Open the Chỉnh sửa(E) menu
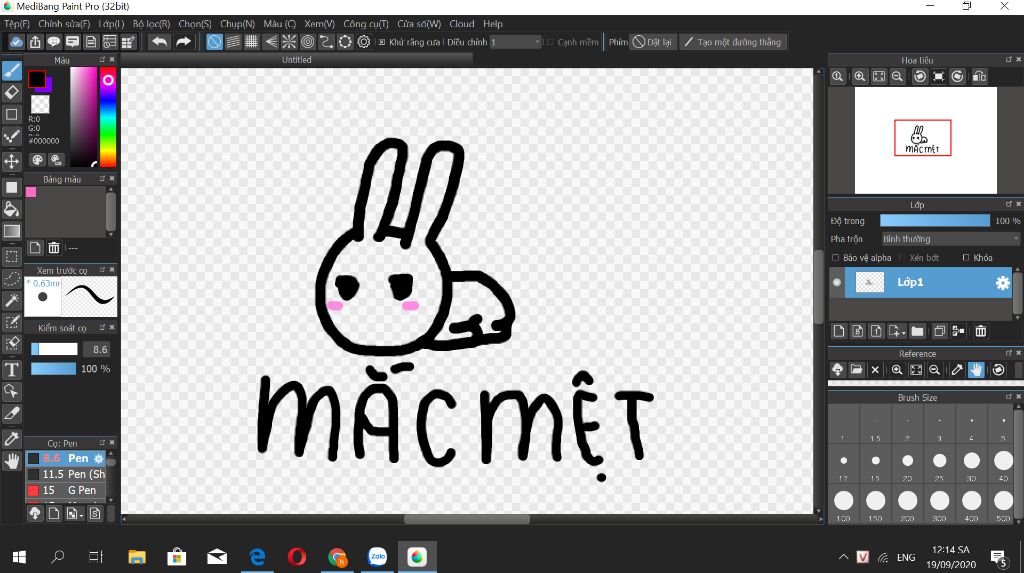Image resolution: width=1024 pixels, height=573 pixels. click(64, 24)
